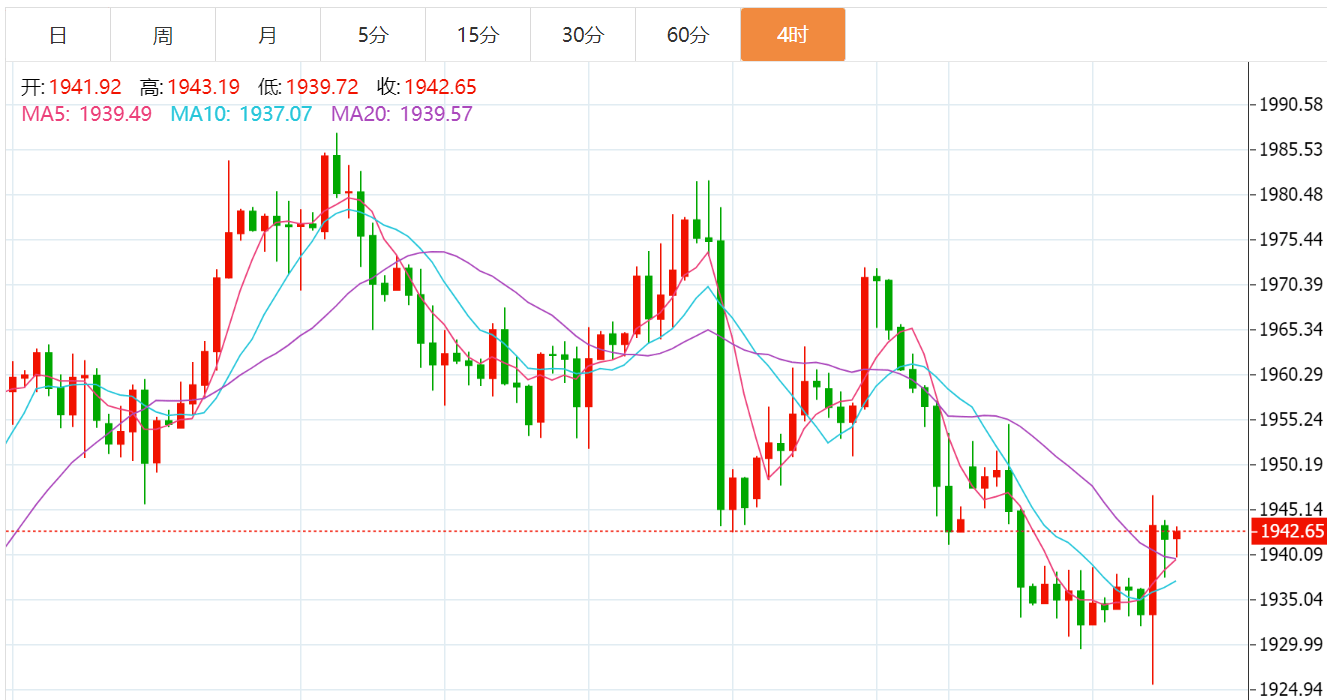Click the rightmost candlestick on the chart
This screenshot has height=700, width=1327.
pyautogui.click(x=1177, y=535)
